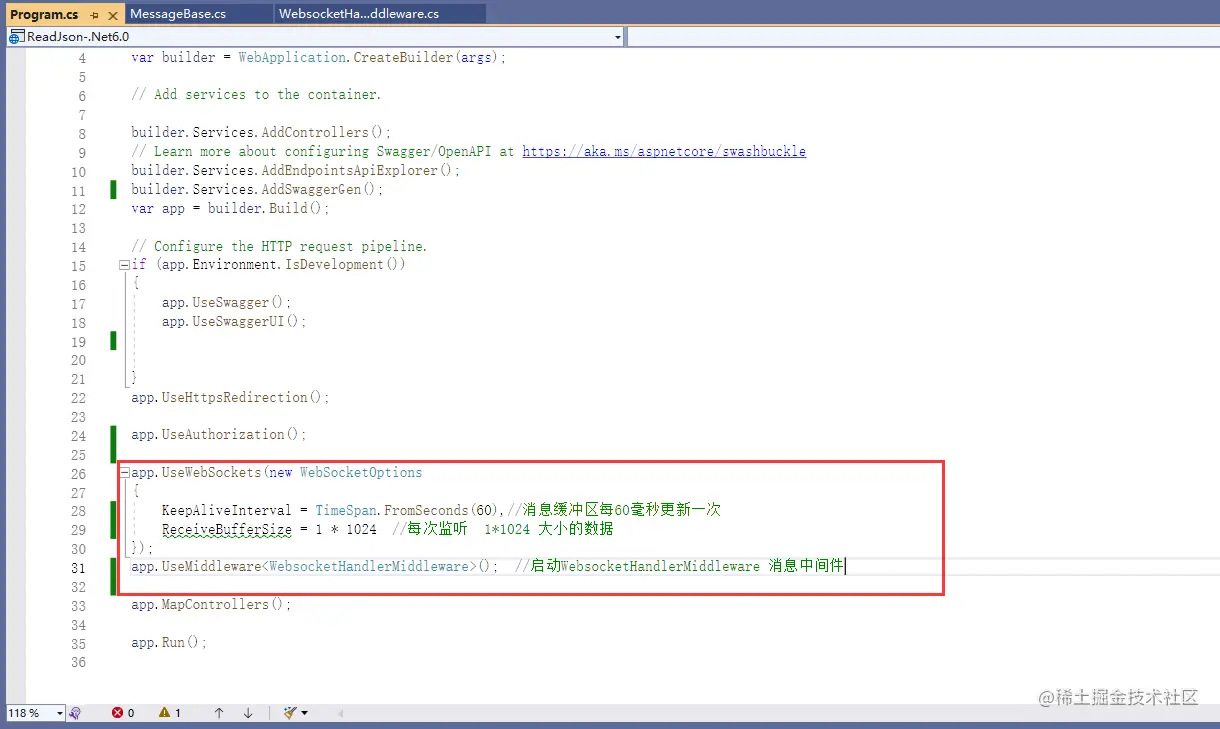Click the app.UseAuthorization() statement
Screen dimensions: 1220x729
click(x=219, y=435)
